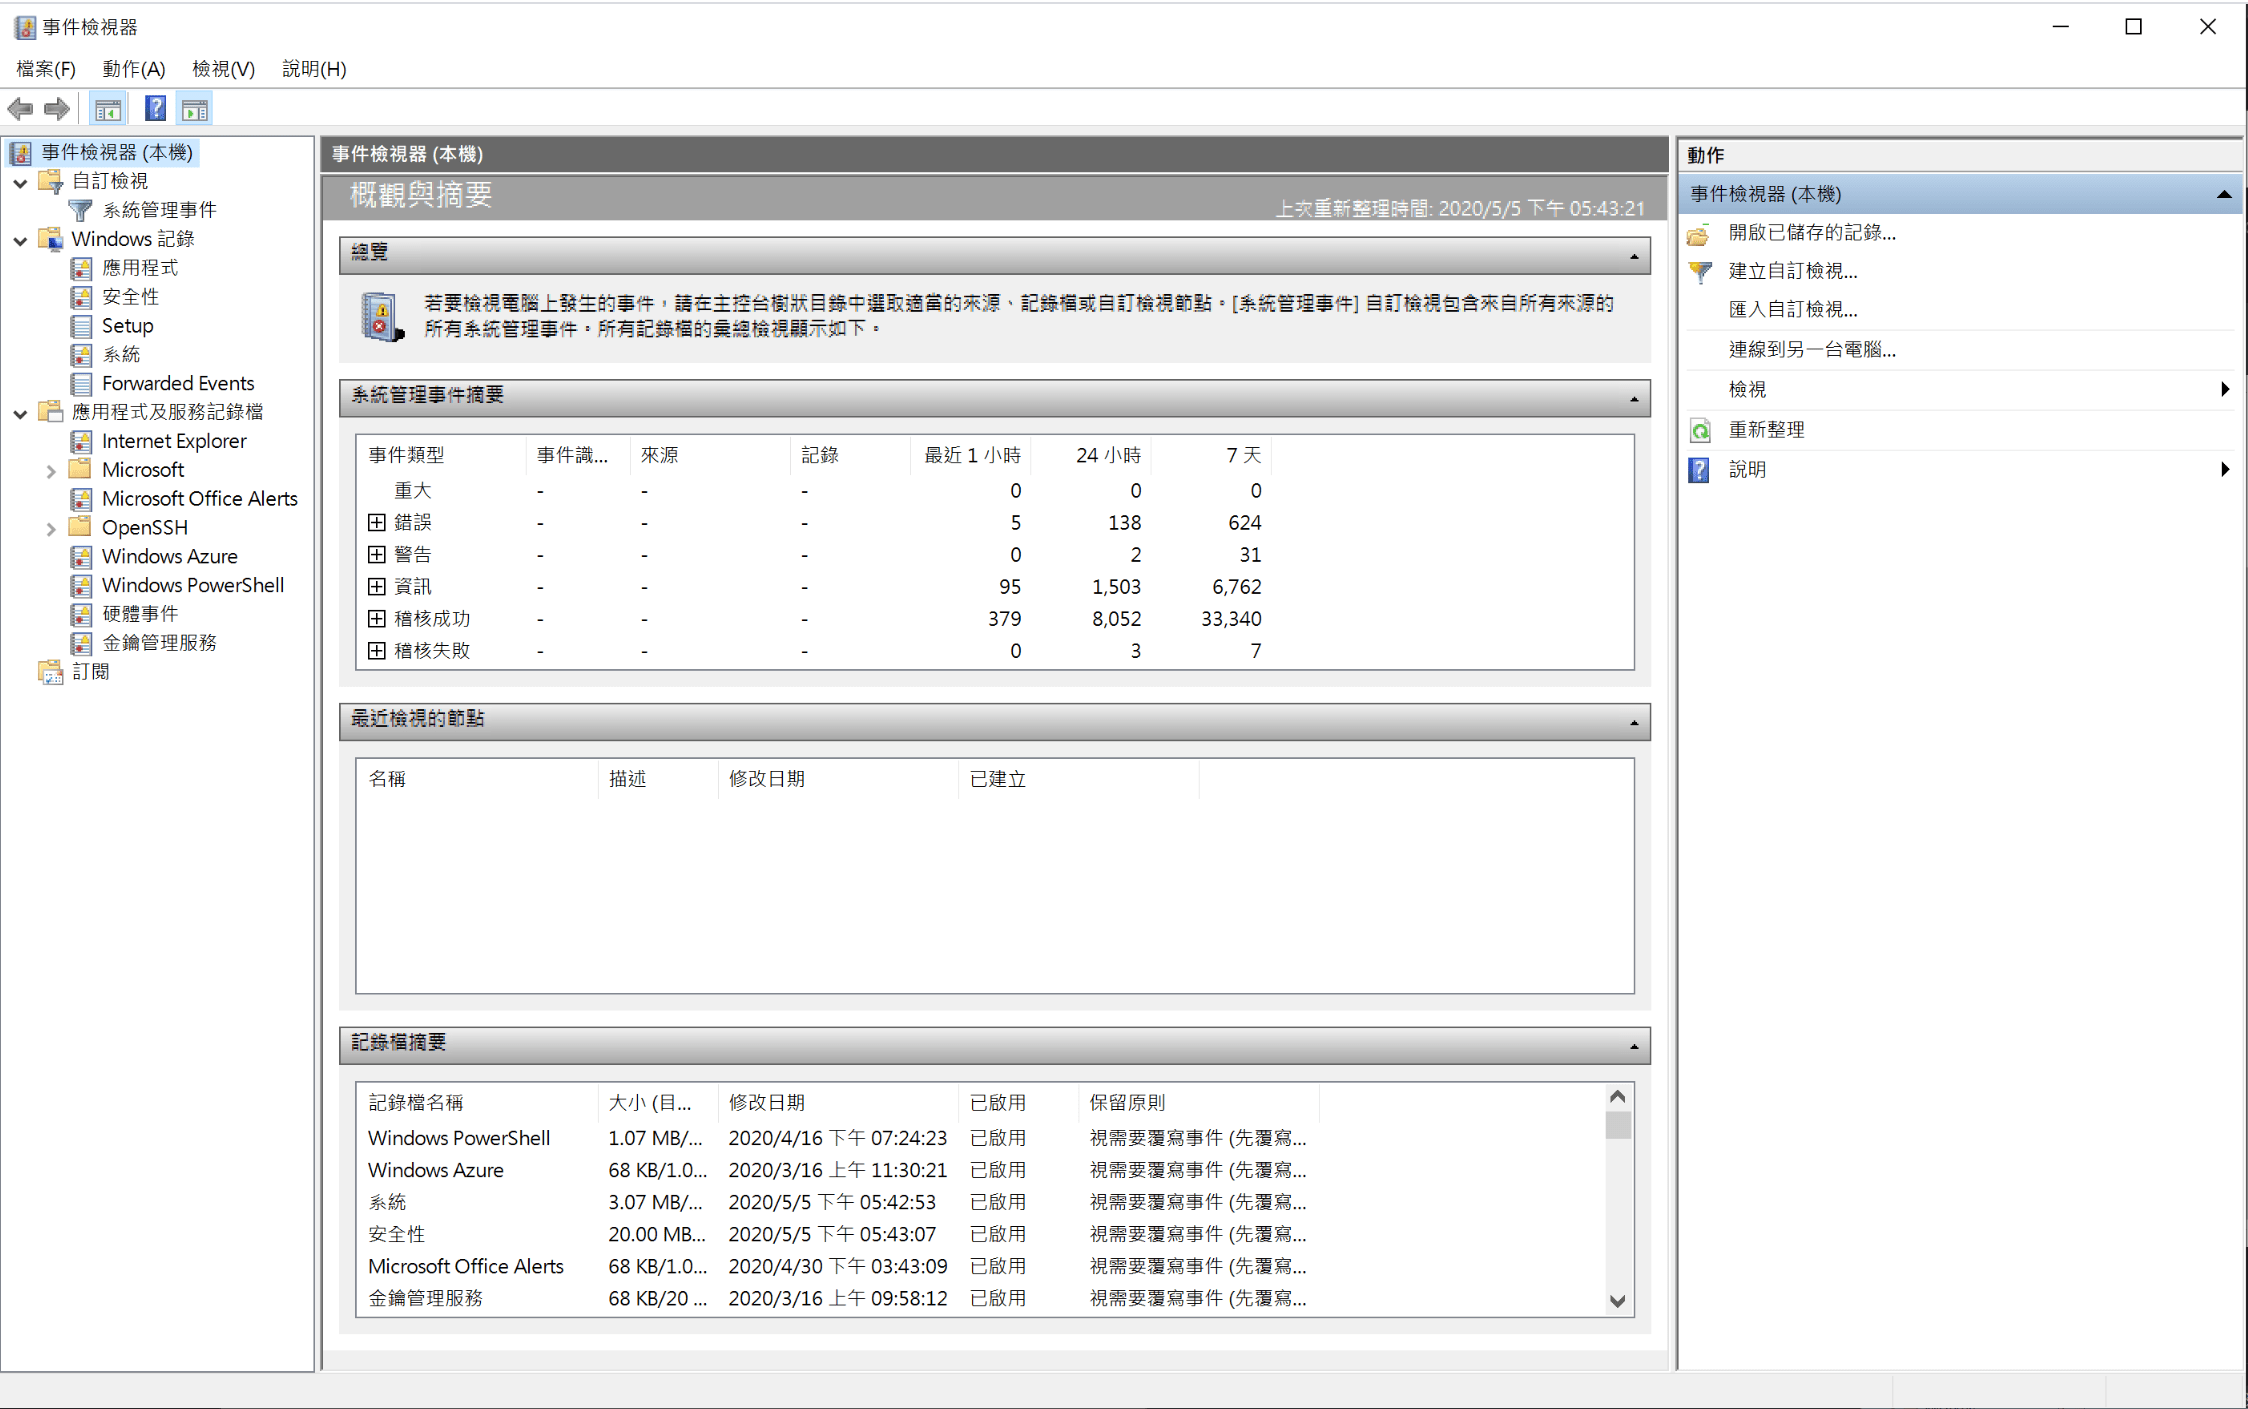Toggle the action pane with its toolbar icon
This screenshot has height=1409, width=2248.
click(194, 108)
